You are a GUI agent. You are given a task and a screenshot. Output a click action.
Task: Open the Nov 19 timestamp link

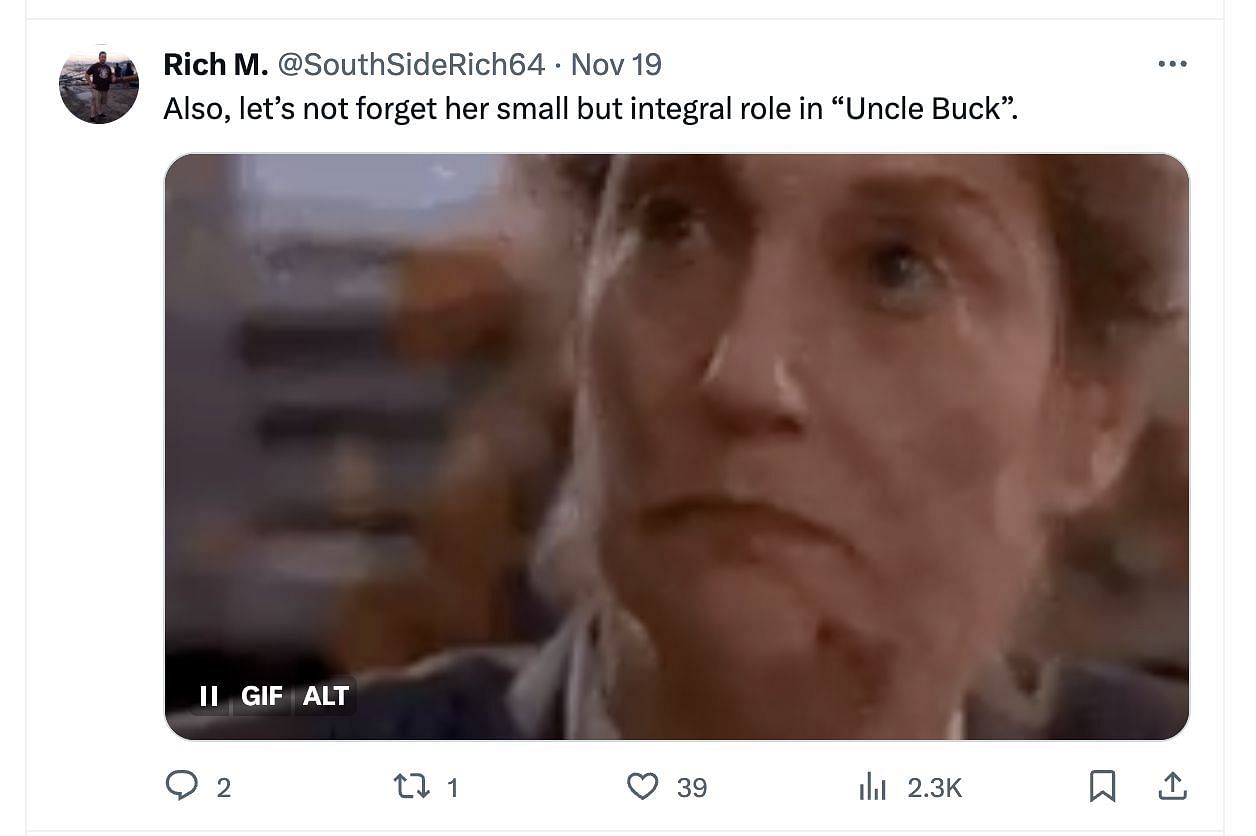(616, 65)
